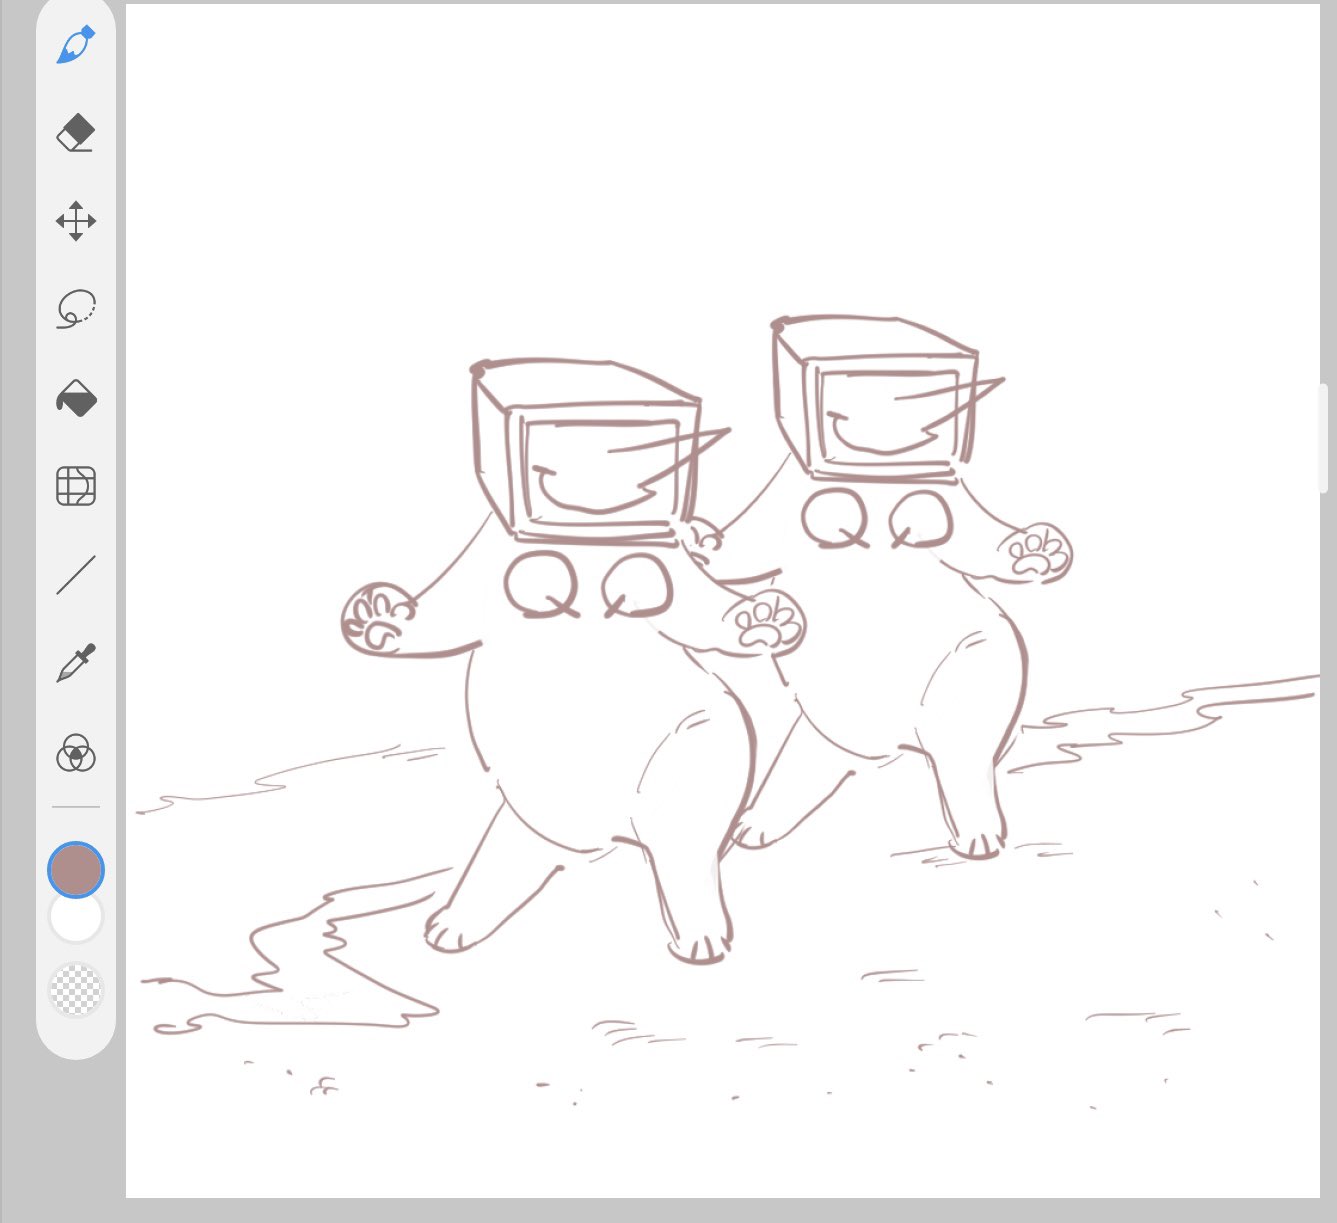Viewport: 1337px width, 1223px height.
Task: Select the brush pen tool
Action: [76, 45]
